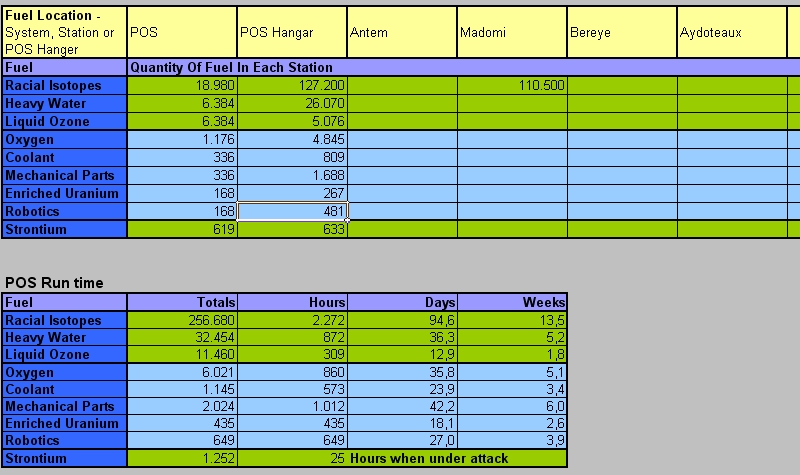The image size is (800, 475).
Task: Click Madomi Racial Isotopes value 110.500
Action: pos(512,86)
